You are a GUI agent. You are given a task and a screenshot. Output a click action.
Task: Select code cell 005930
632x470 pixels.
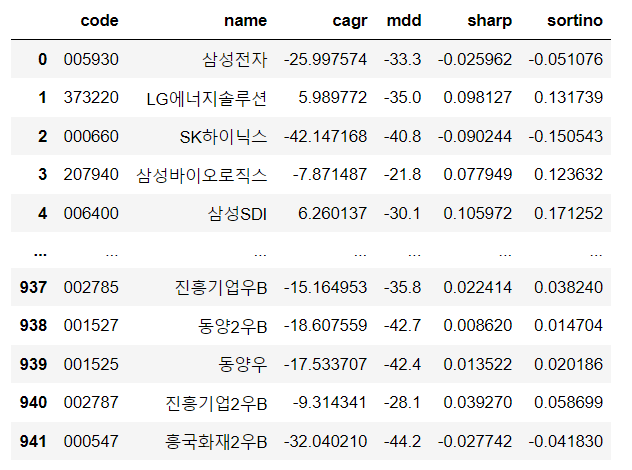click(x=91, y=59)
